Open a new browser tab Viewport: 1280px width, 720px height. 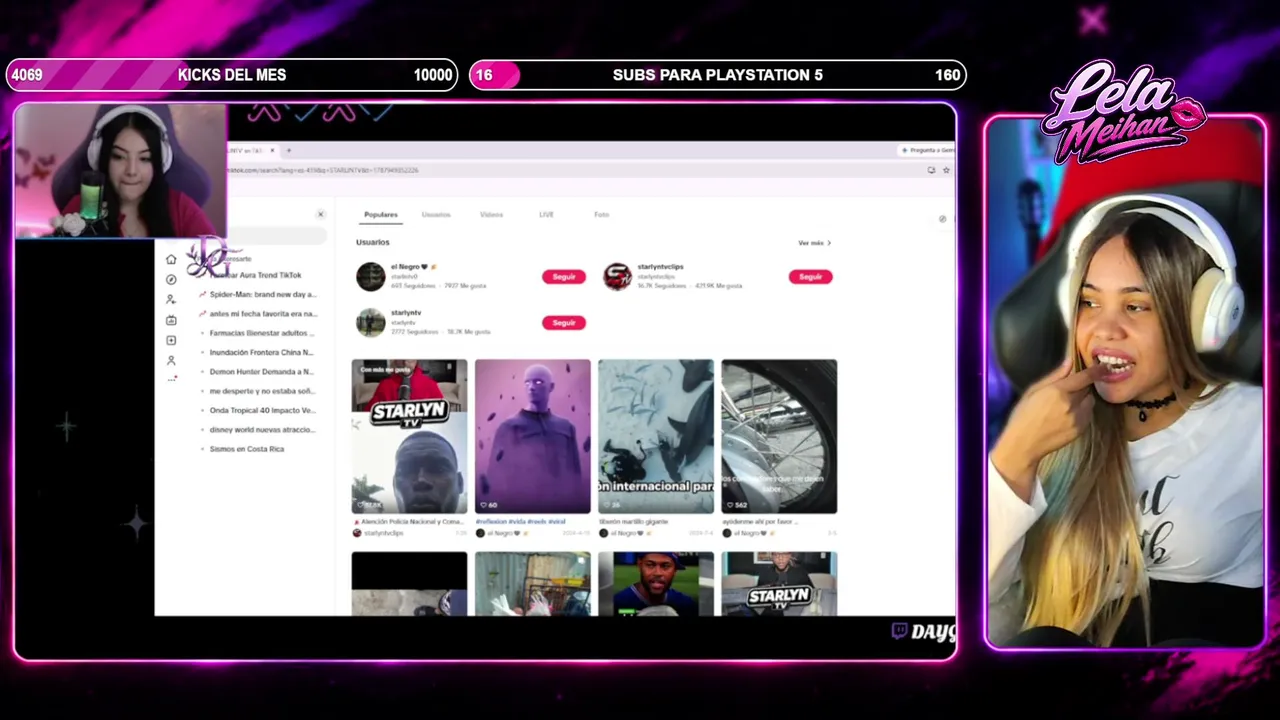288,151
